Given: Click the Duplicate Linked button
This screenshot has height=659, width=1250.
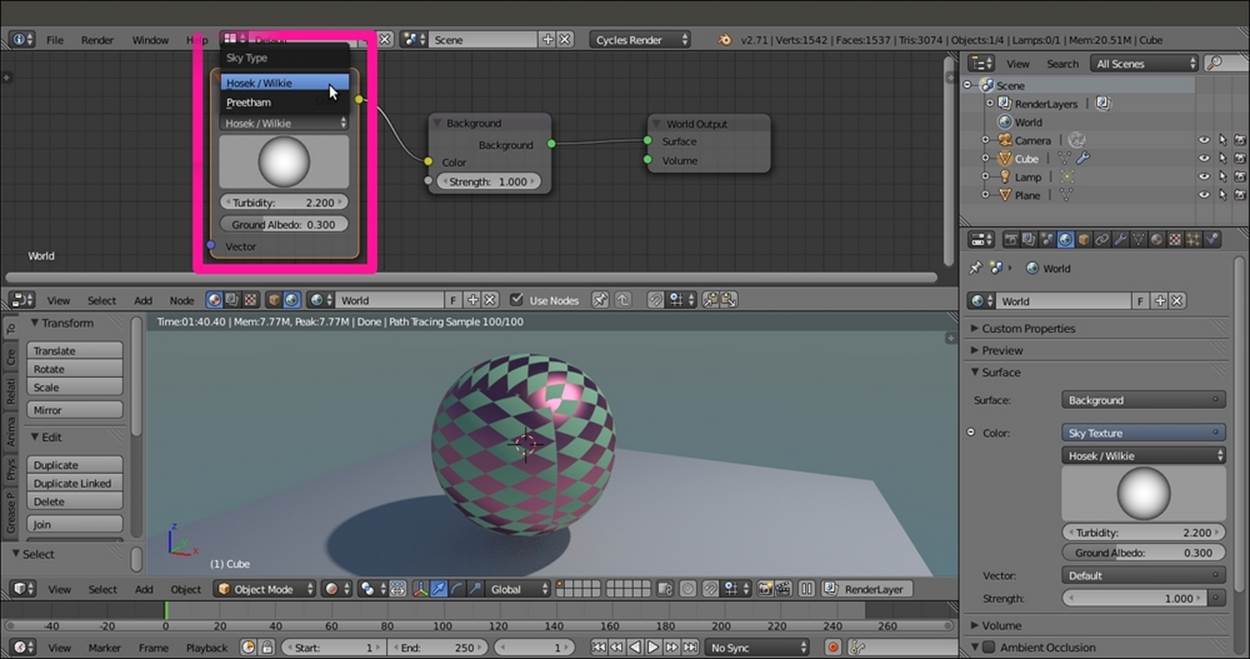Looking at the screenshot, I should click(76, 483).
